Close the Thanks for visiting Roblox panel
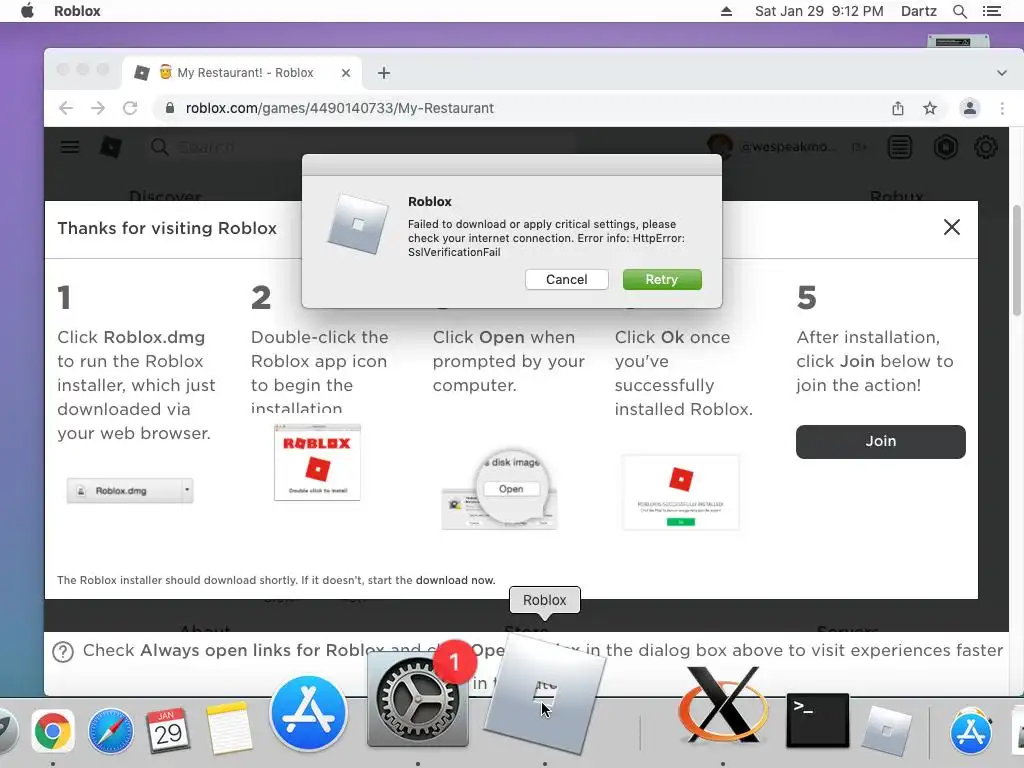1024x768 pixels. pyautogui.click(x=952, y=227)
